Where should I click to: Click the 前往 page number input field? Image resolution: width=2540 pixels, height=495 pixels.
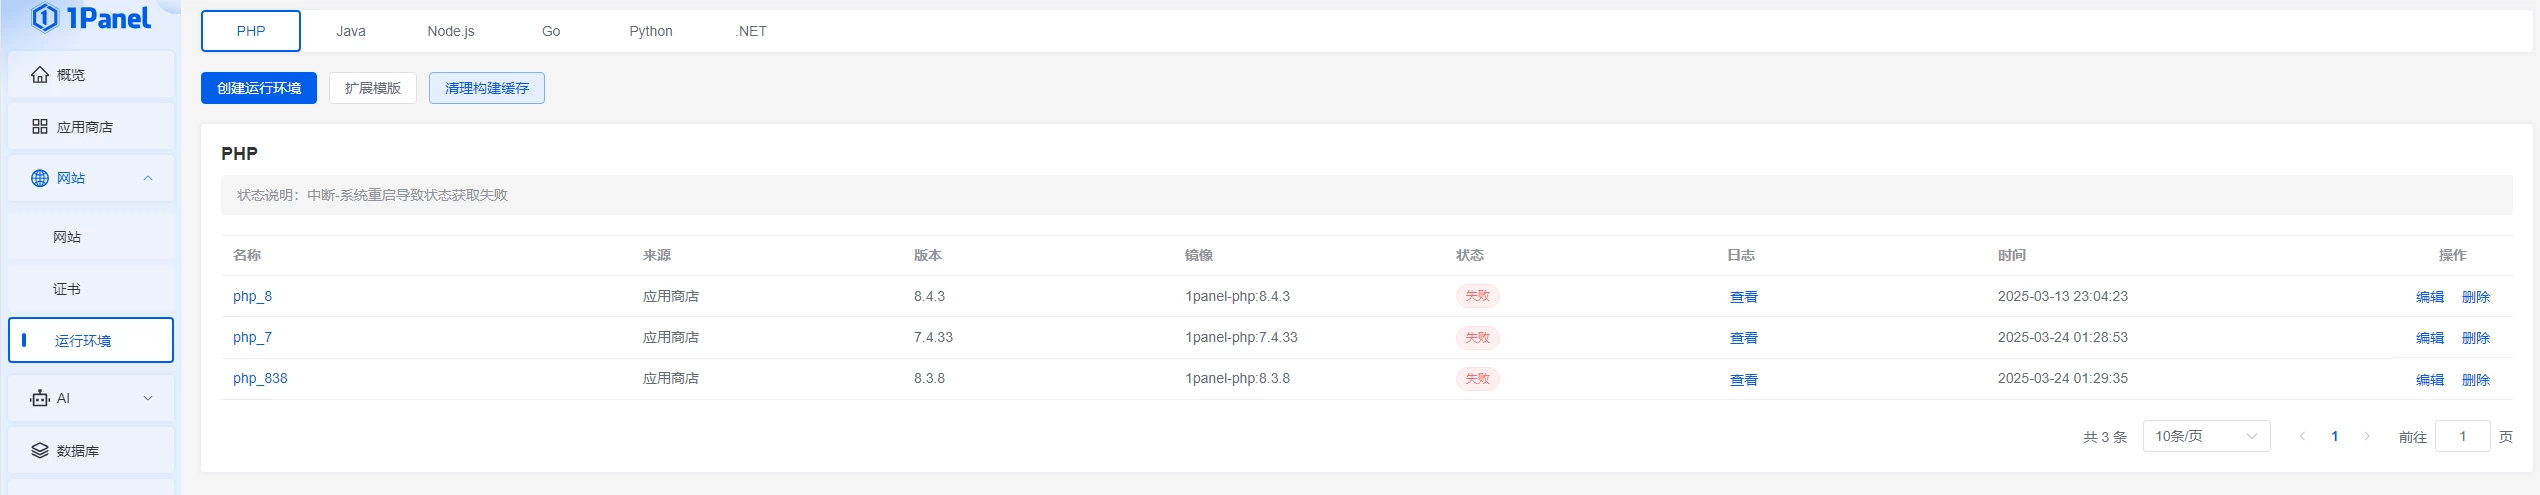click(x=2462, y=436)
